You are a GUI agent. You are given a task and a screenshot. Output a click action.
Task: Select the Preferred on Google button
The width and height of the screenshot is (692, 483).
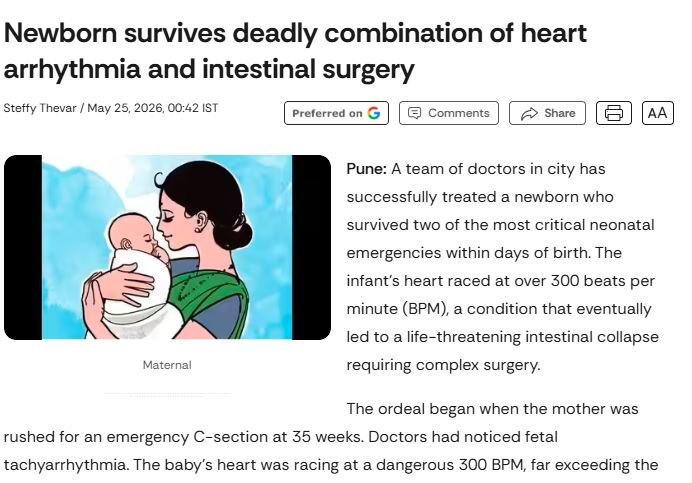[x=336, y=113]
